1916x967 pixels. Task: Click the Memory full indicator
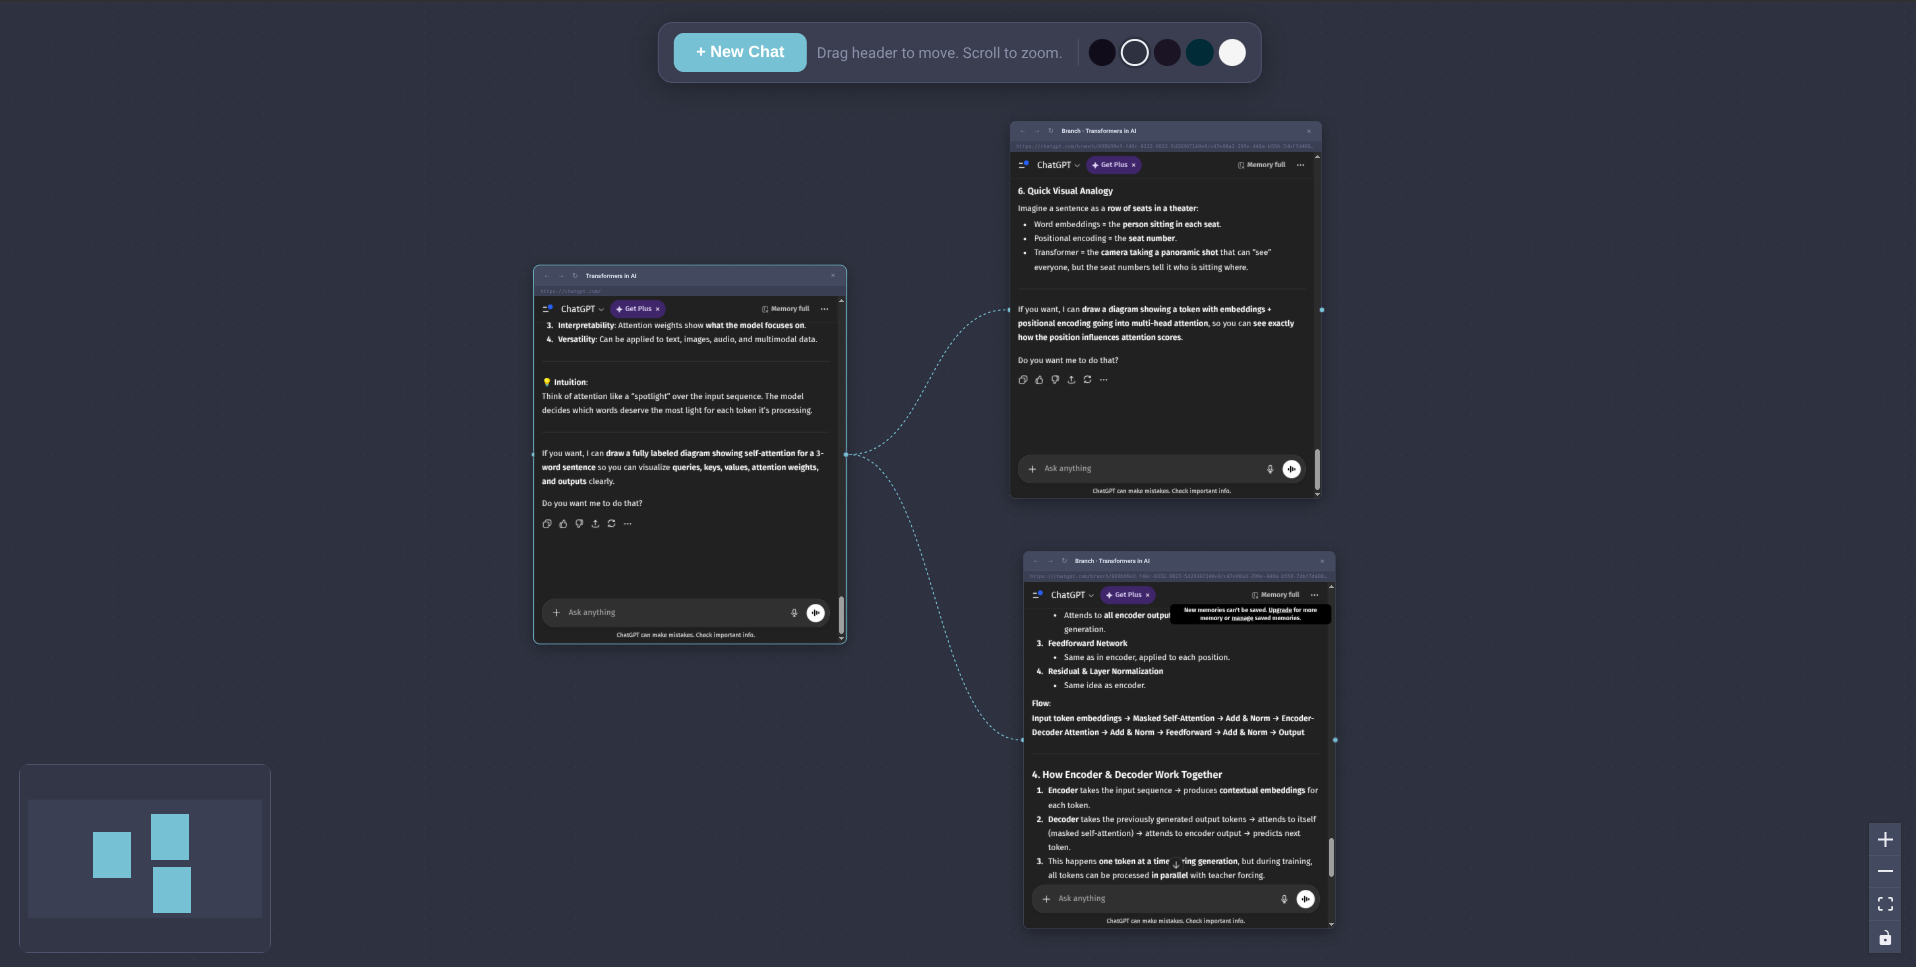(x=786, y=309)
